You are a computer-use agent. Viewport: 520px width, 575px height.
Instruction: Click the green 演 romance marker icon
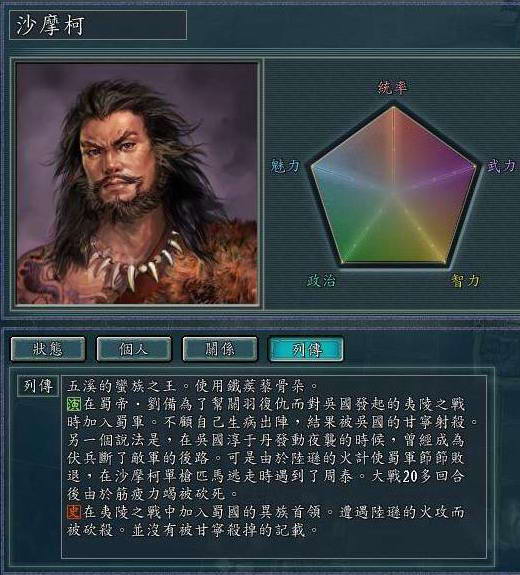click(x=74, y=404)
